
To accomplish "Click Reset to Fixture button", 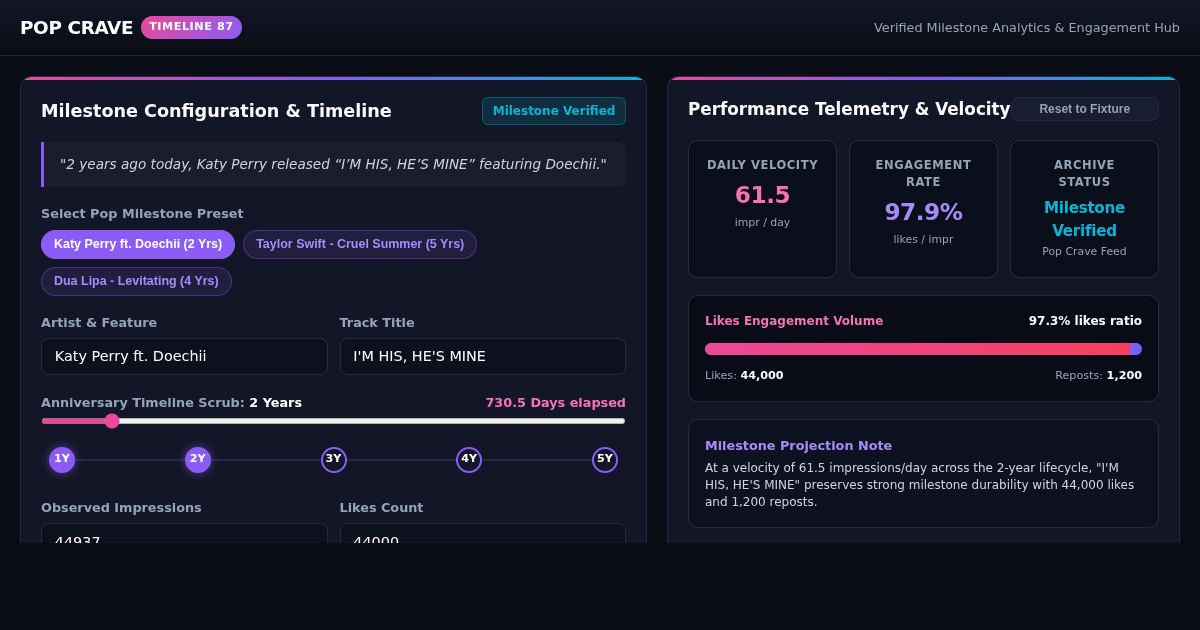I will [1084, 109].
